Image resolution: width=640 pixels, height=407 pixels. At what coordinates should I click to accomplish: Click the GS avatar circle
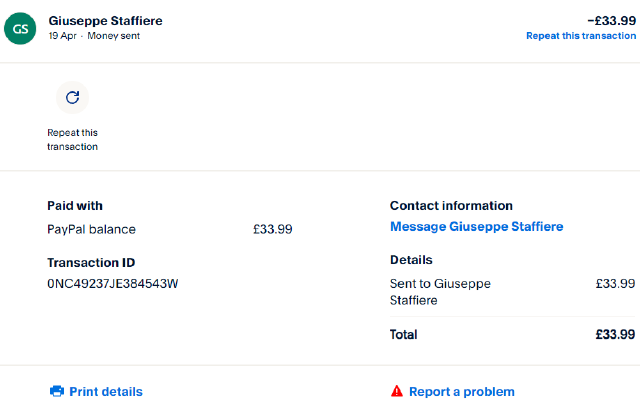click(21, 28)
